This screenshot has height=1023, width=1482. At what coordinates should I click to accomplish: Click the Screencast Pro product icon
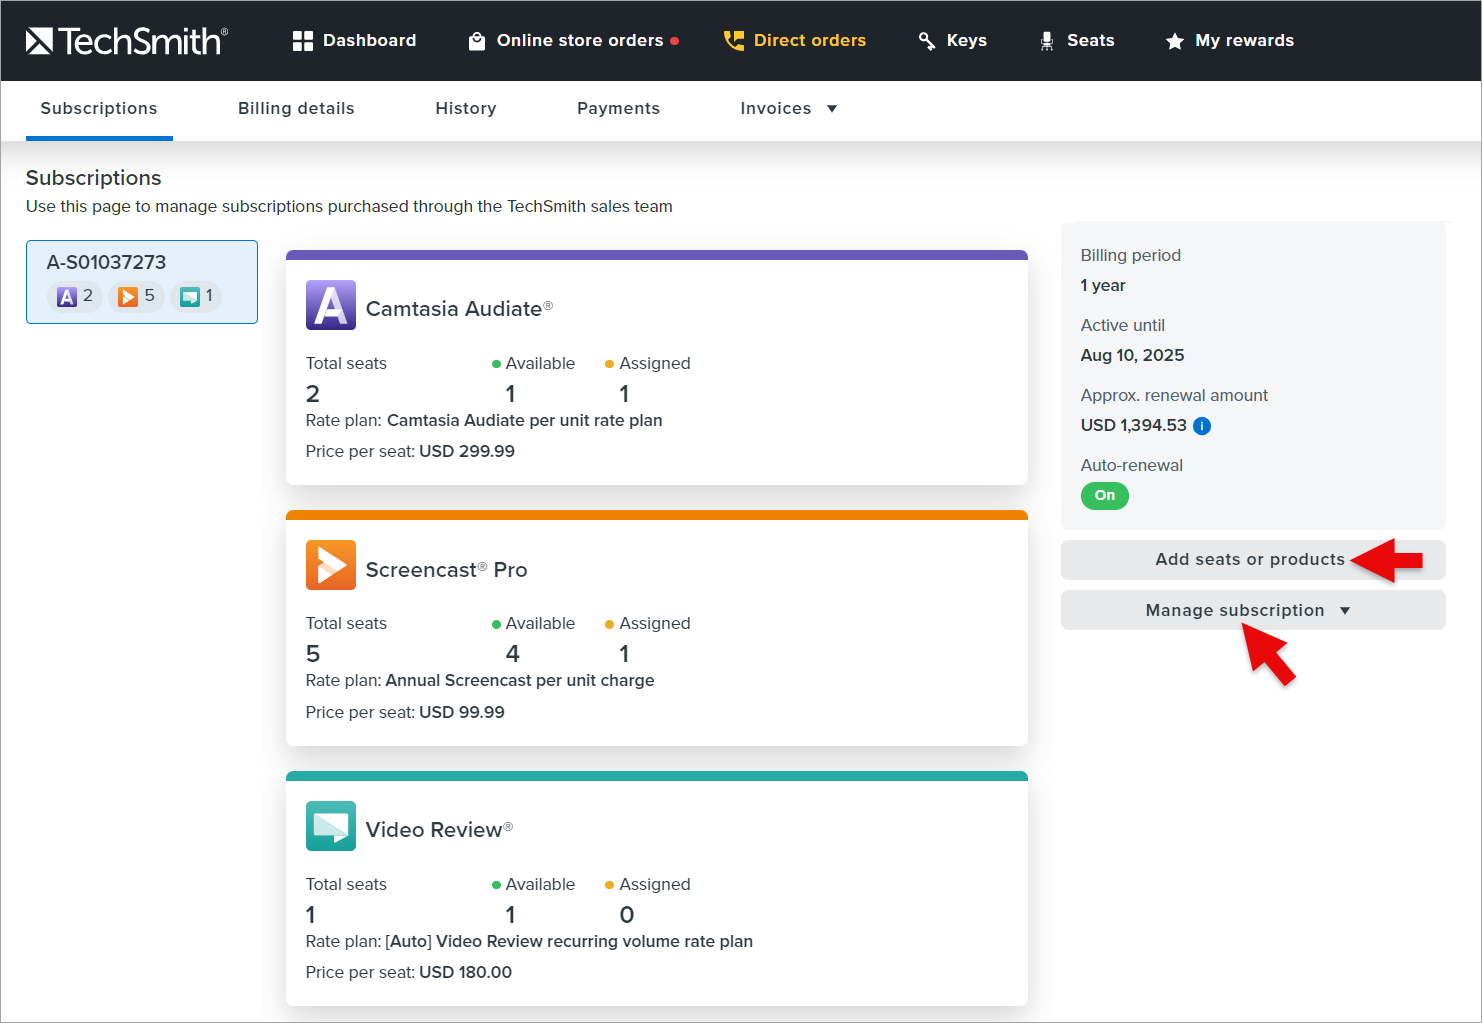coord(331,565)
